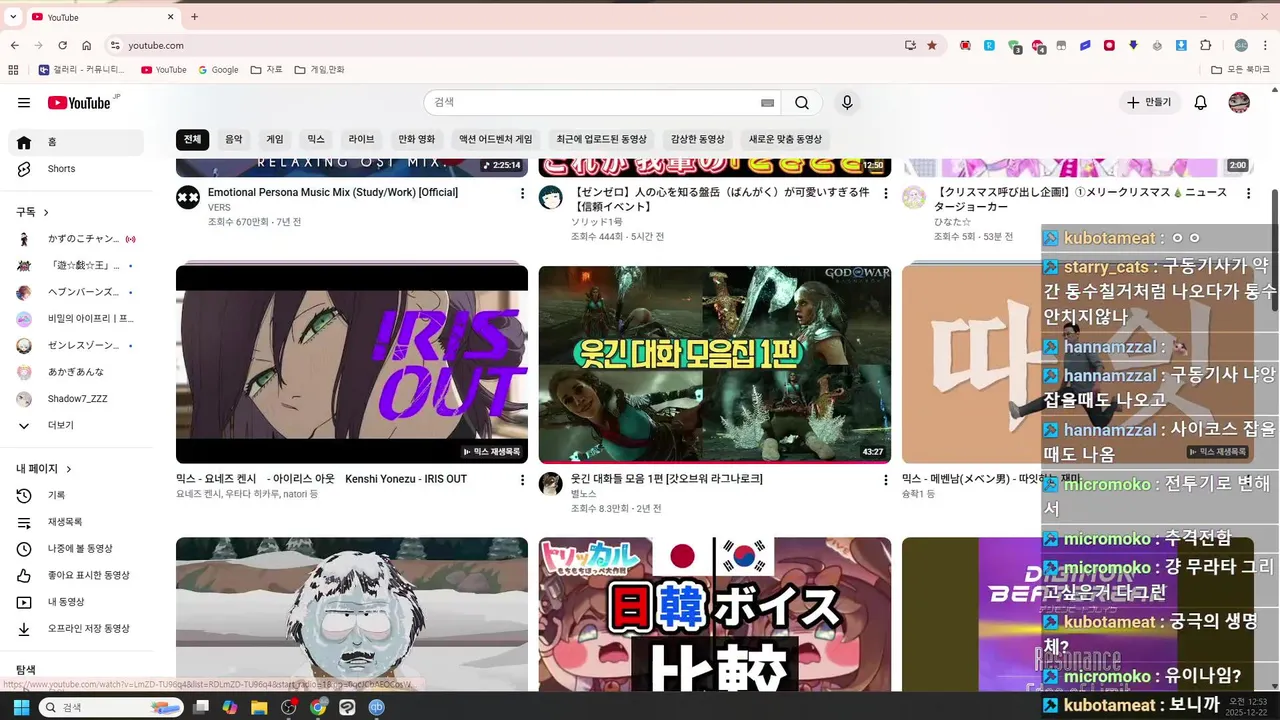Select the 감상한 동영상 chip
The width and height of the screenshot is (1280, 720).
tap(697, 139)
